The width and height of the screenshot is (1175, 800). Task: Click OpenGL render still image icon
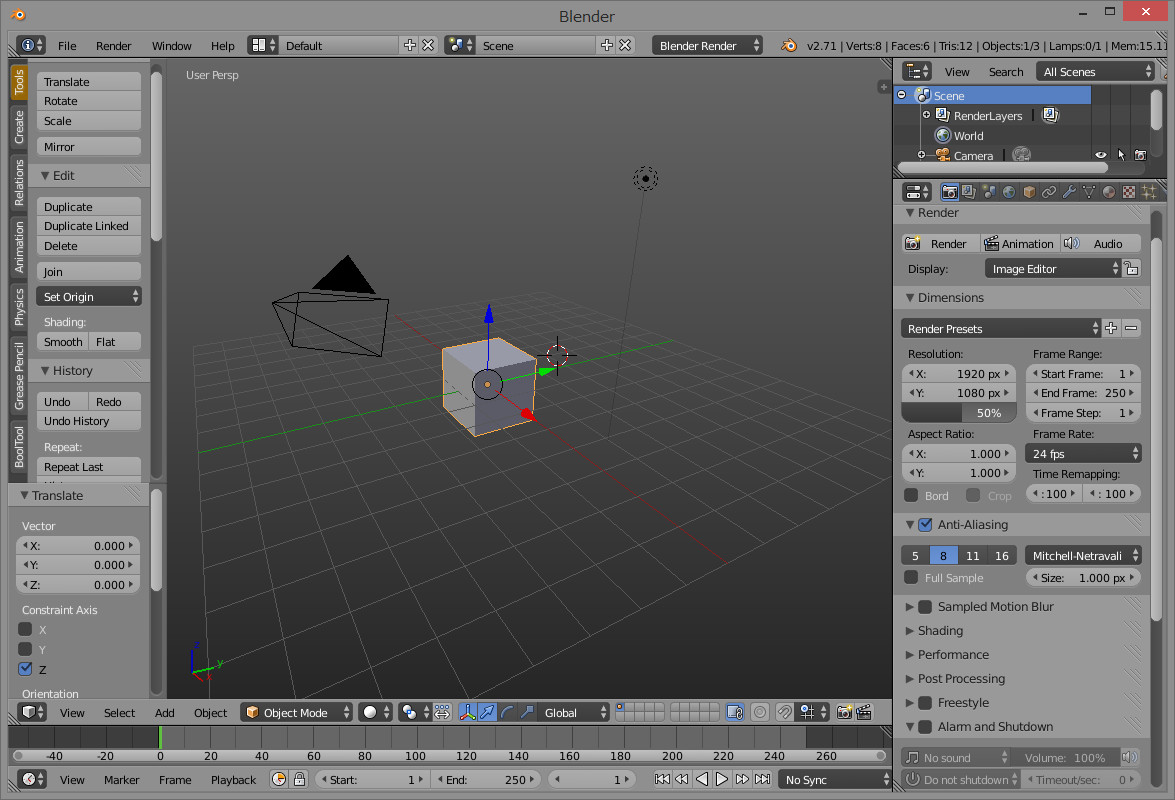coord(845,712)
